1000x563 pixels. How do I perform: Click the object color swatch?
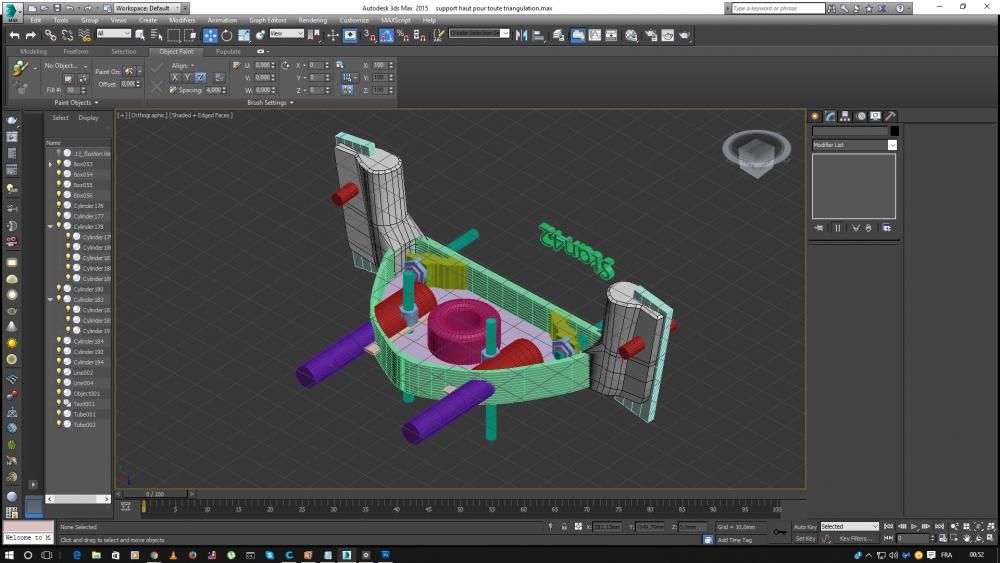(x=895, y=131)
